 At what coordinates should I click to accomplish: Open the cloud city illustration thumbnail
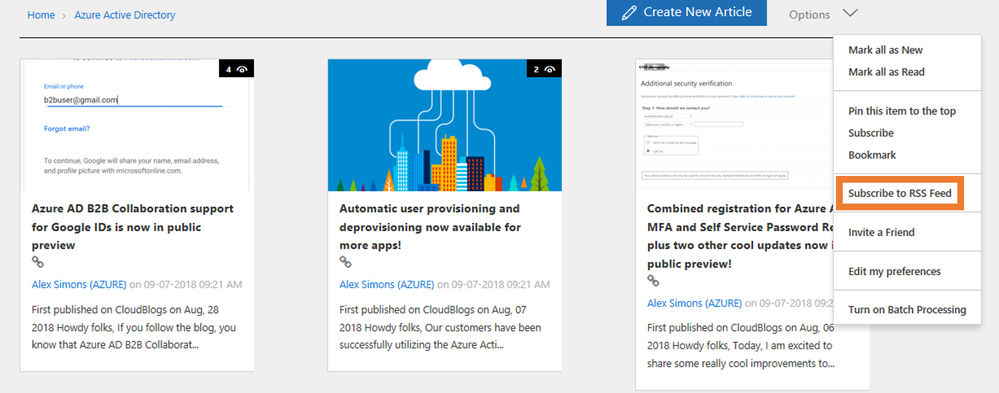445,125
